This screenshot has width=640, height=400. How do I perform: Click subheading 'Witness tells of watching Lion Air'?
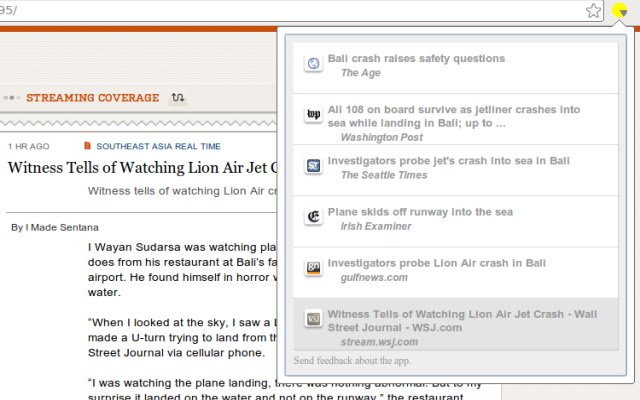pos(182,191)
